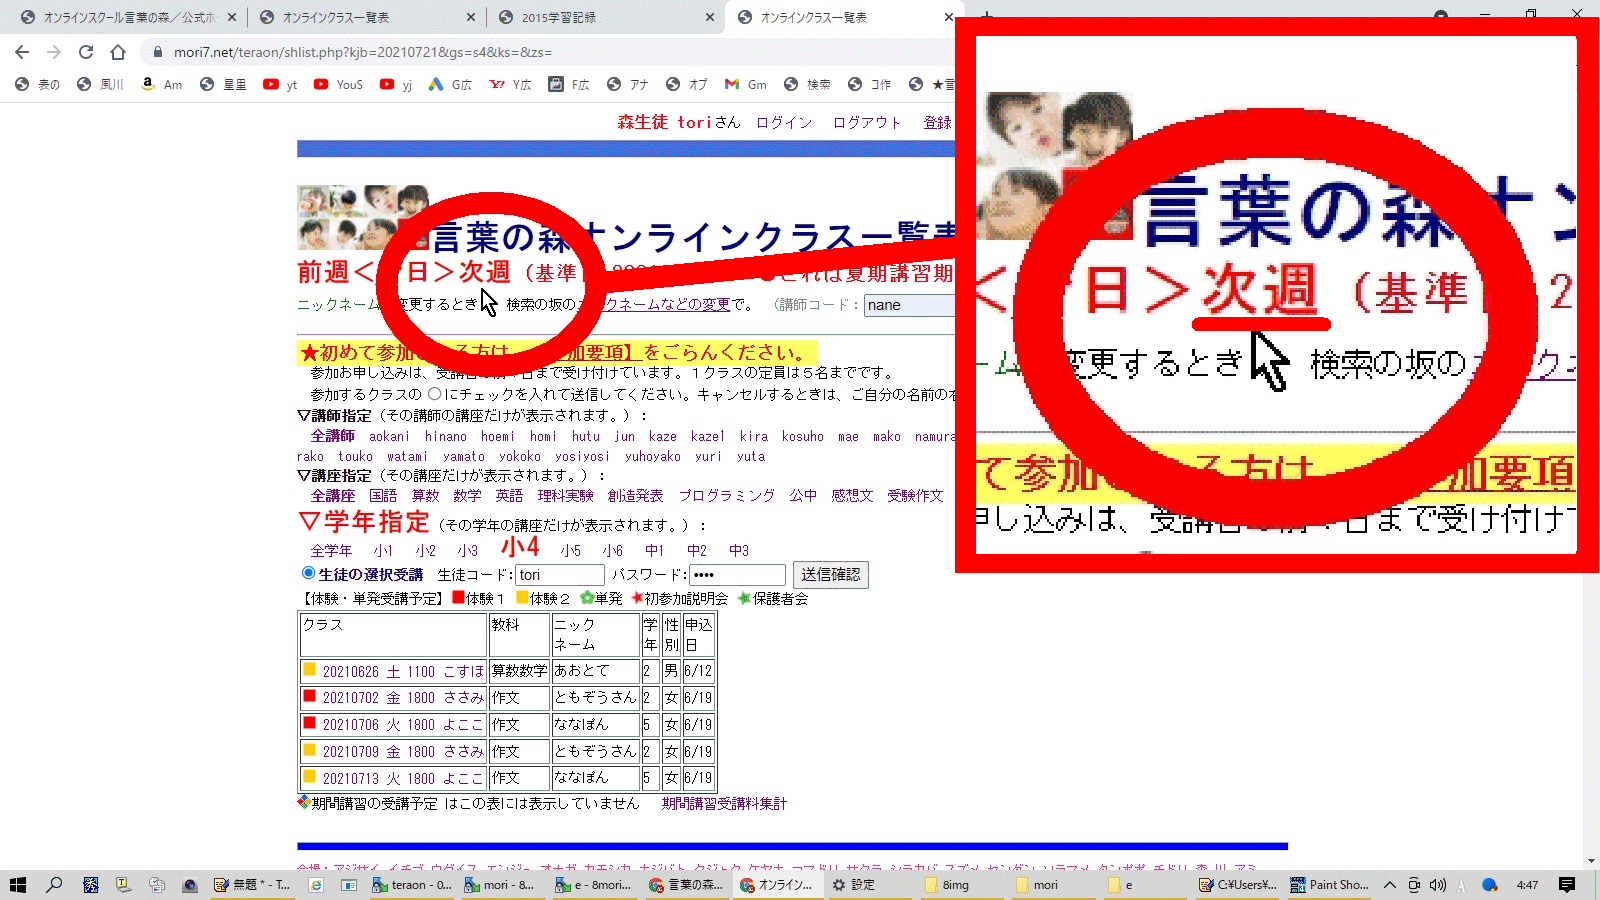Close the 2015学習記録 tab

point(709,17)
